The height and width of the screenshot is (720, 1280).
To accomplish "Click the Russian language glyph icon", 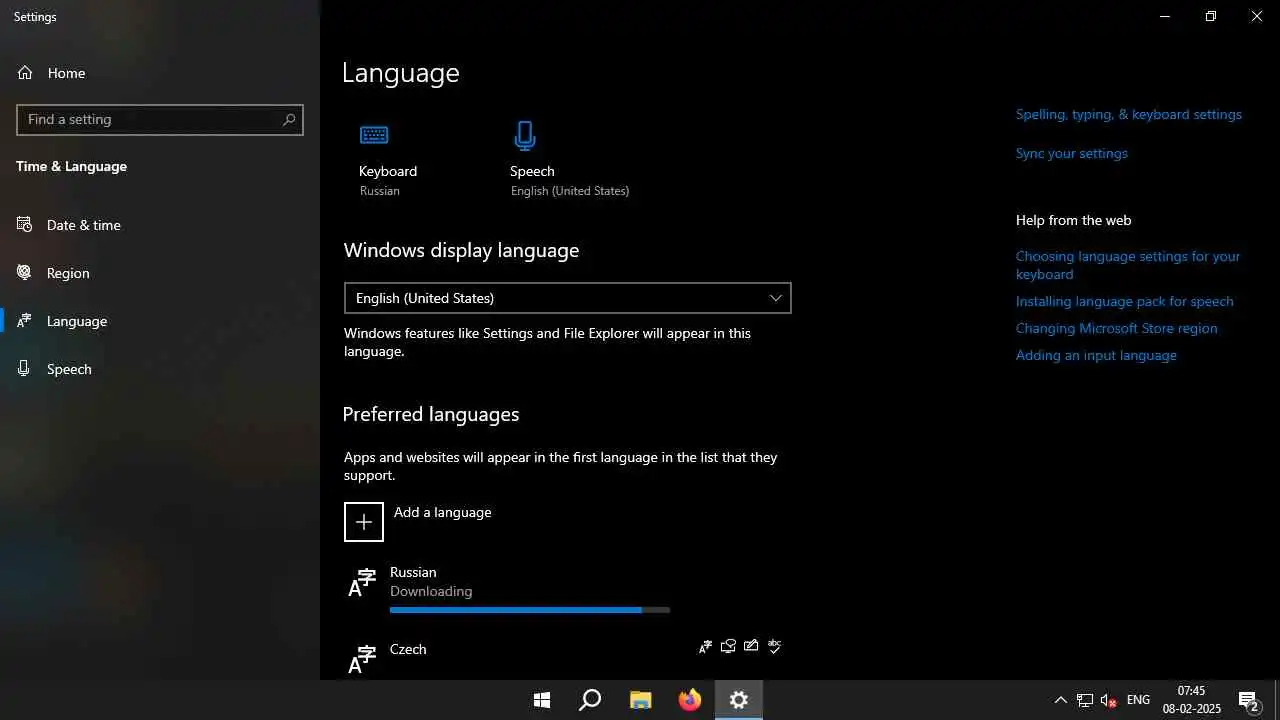I will pos(362,582).
